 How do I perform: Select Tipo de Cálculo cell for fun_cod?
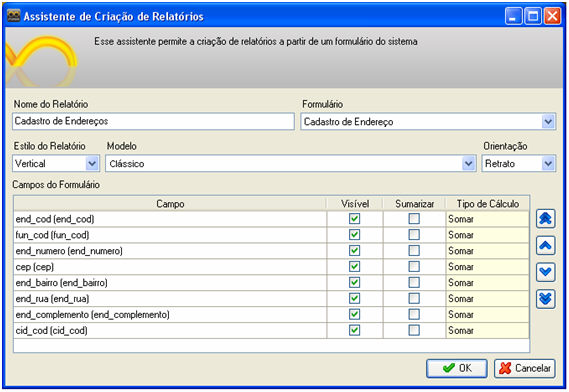point(487,235)
